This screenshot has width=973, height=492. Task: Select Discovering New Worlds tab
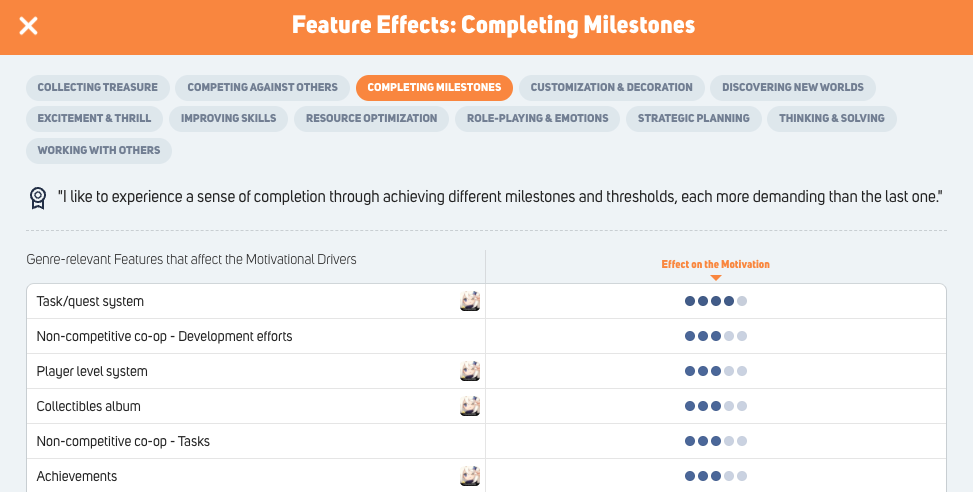pyautogui.click(x=792, y=87)
